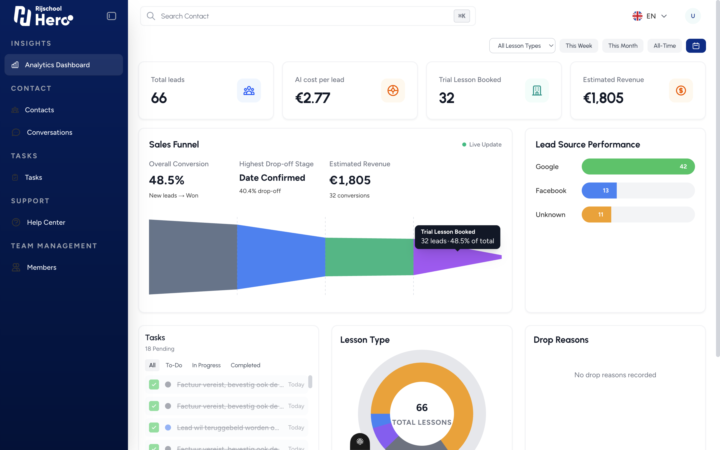Select the In Progress tasks tab
The image size is (720, 450).
(206, 365)
